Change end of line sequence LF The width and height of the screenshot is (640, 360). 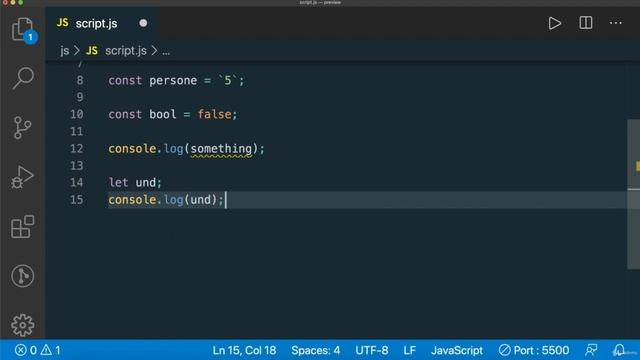tap(409, 350)
